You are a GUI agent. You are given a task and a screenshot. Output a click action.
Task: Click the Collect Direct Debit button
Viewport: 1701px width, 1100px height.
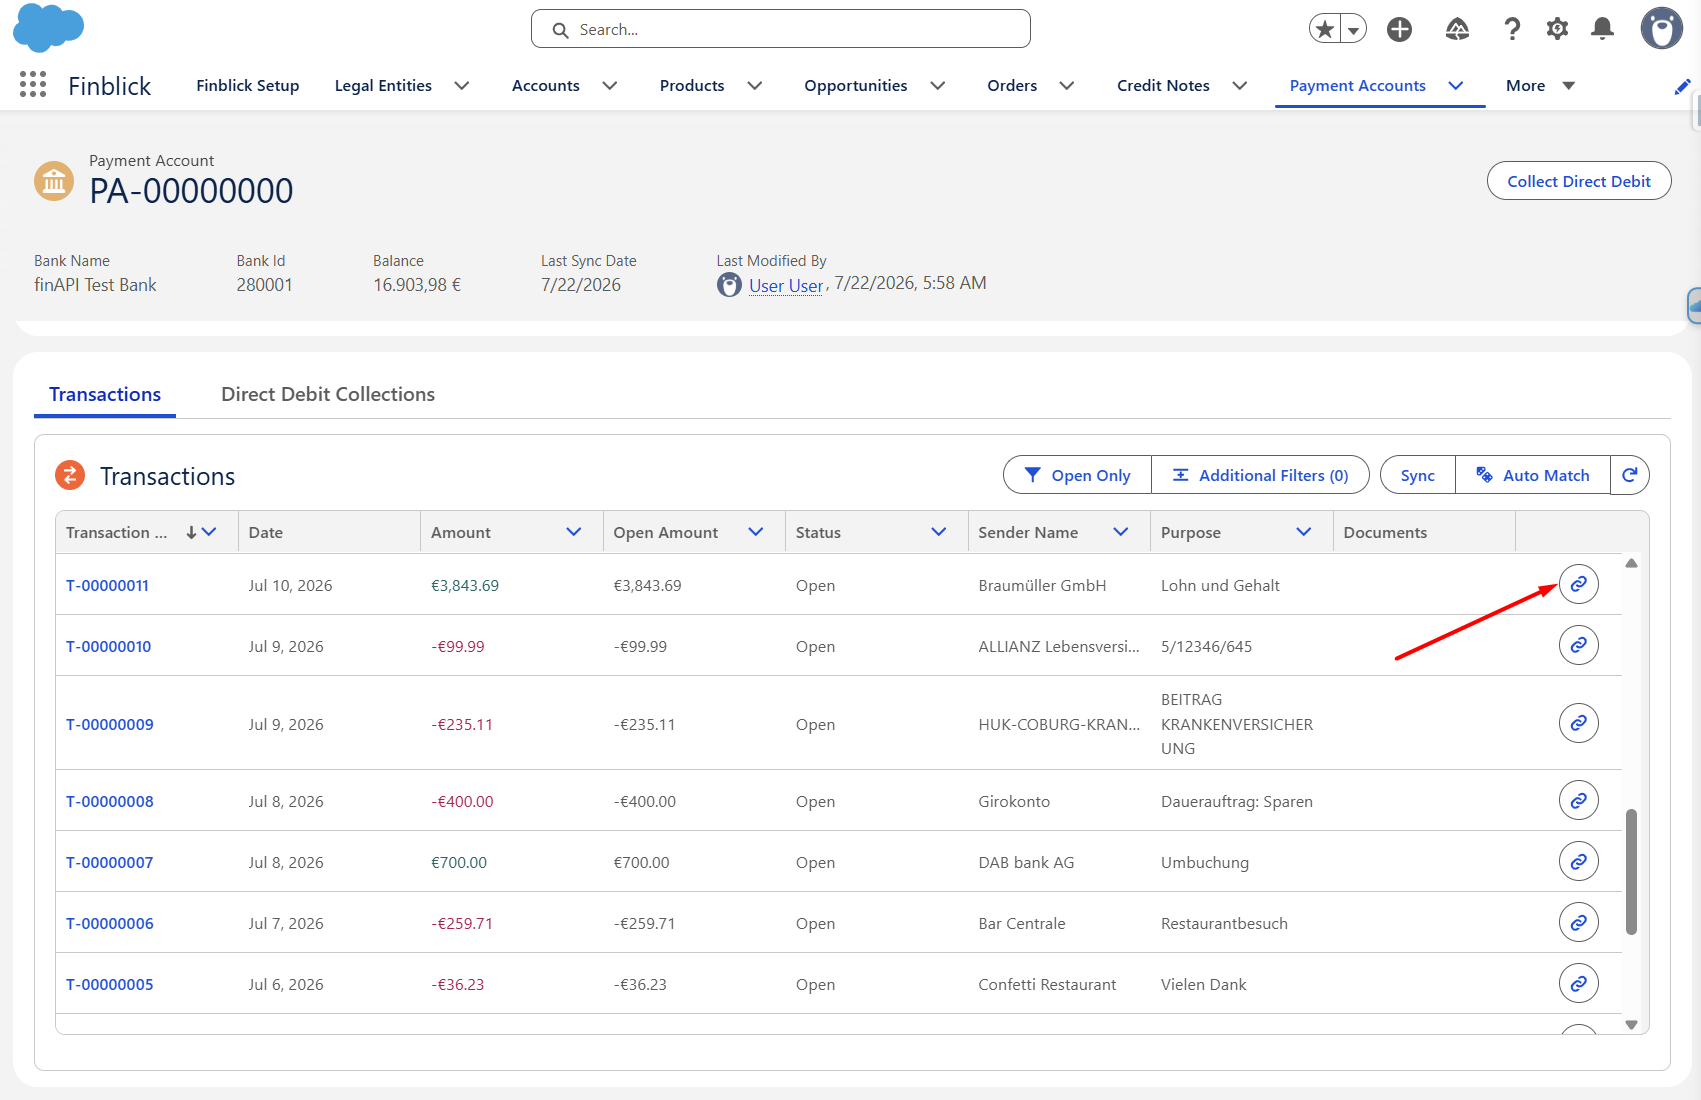[x=1579, y=181]
